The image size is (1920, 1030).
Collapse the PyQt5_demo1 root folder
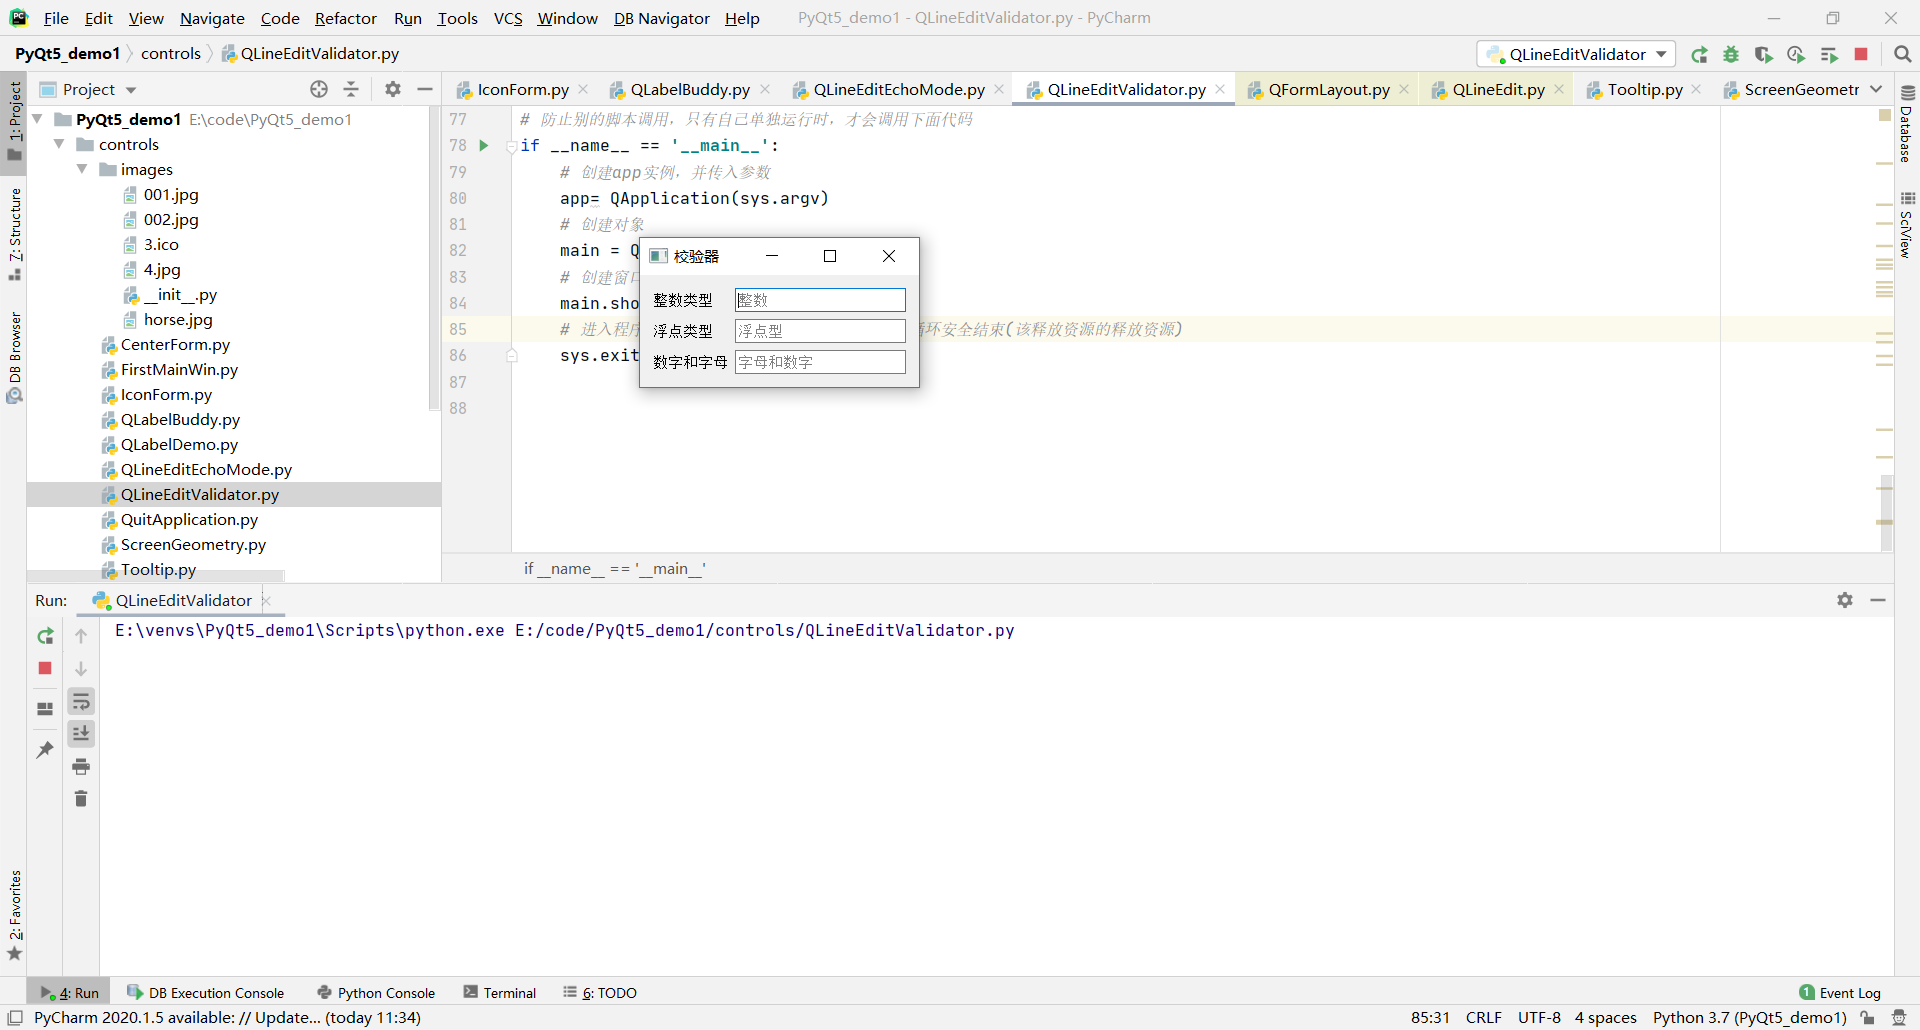pos(37,119)
